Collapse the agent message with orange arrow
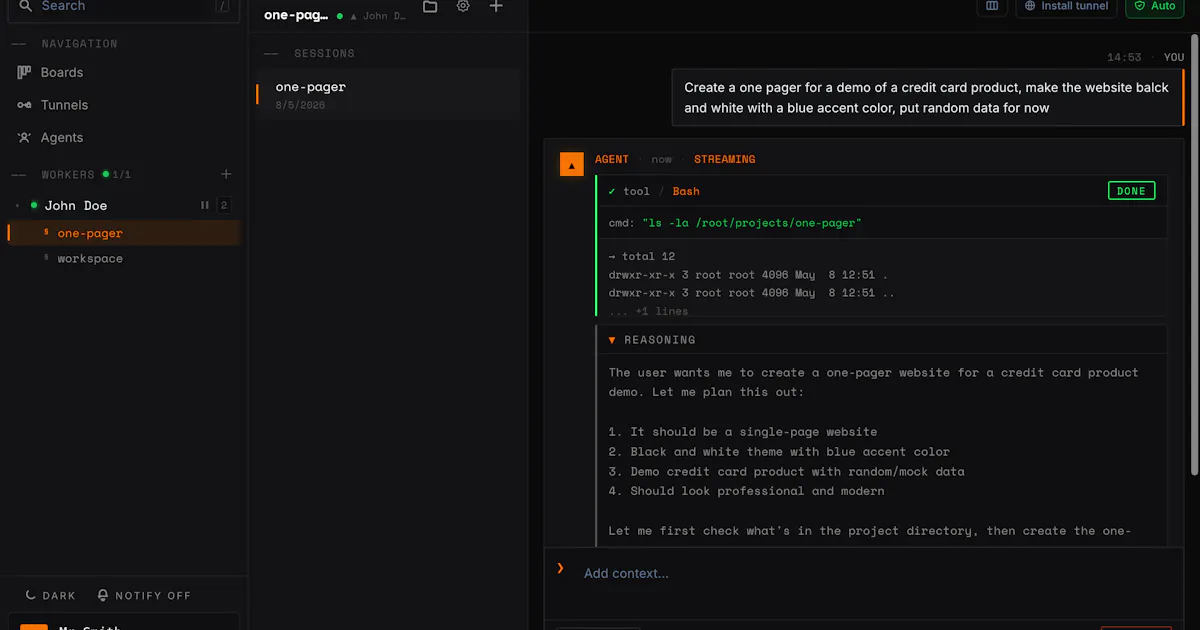The width and height of the screenshot is (1200, 630). tap(571, 165)
